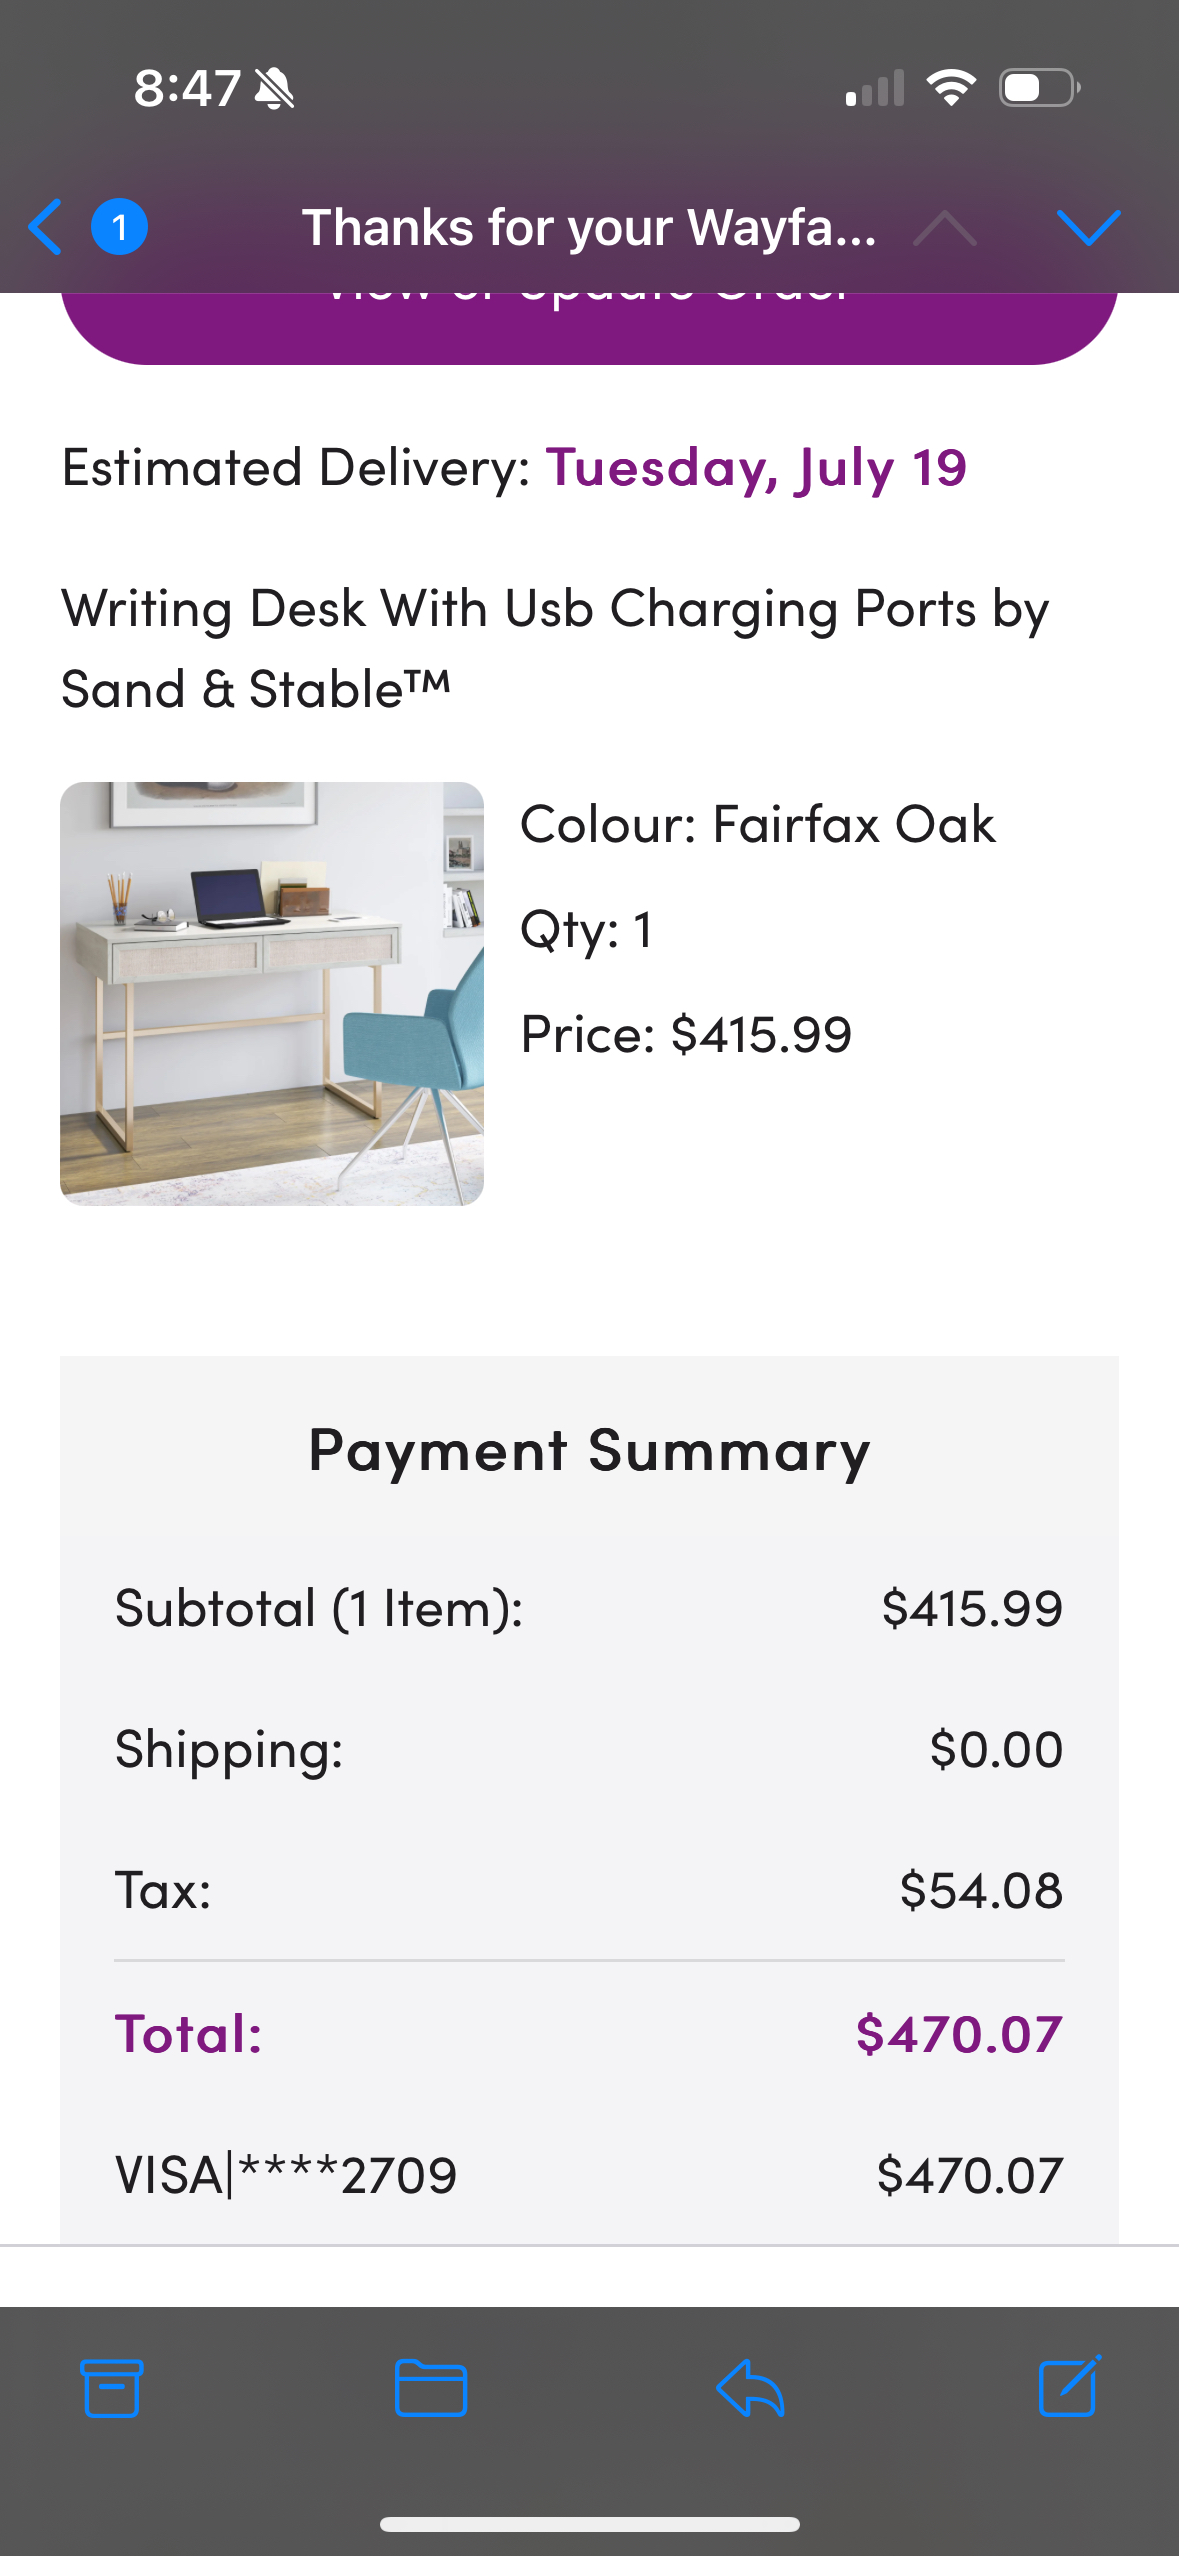Screen dimensions: 1179x2556
Task: Tap the purple Total amount $470.07
Action: click(958, 2033)
